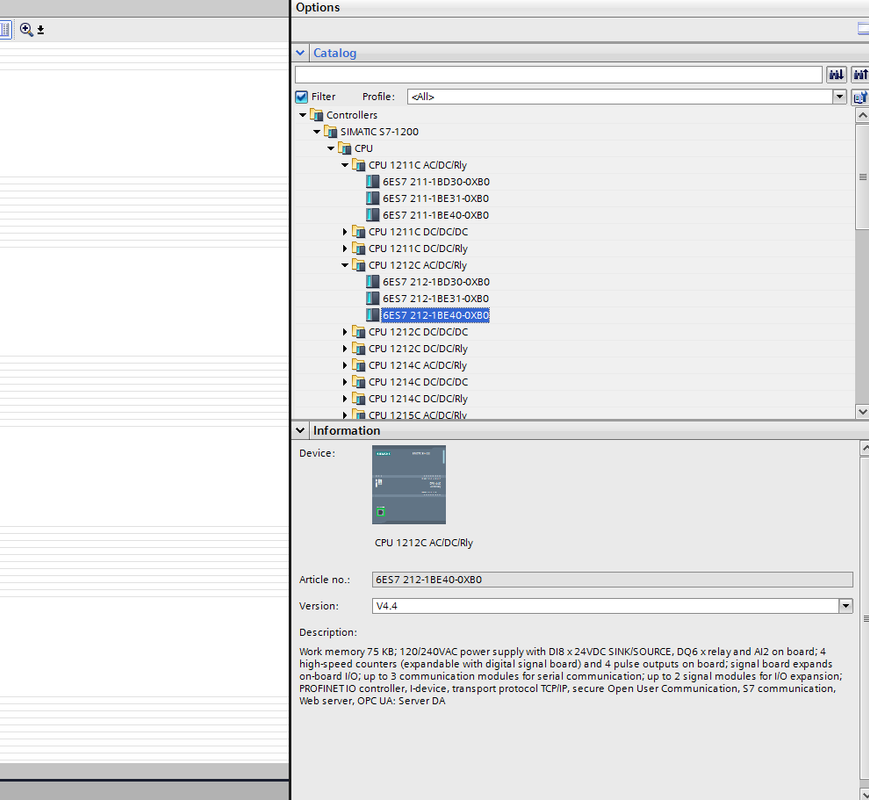Screen dimensions: 869x800
Task: Click the device description text paragraph
Action: pos(571,676)
